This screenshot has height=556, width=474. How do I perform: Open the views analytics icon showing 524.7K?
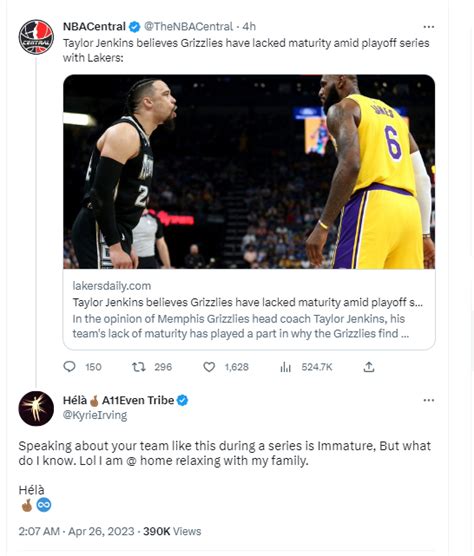[285, 367]
